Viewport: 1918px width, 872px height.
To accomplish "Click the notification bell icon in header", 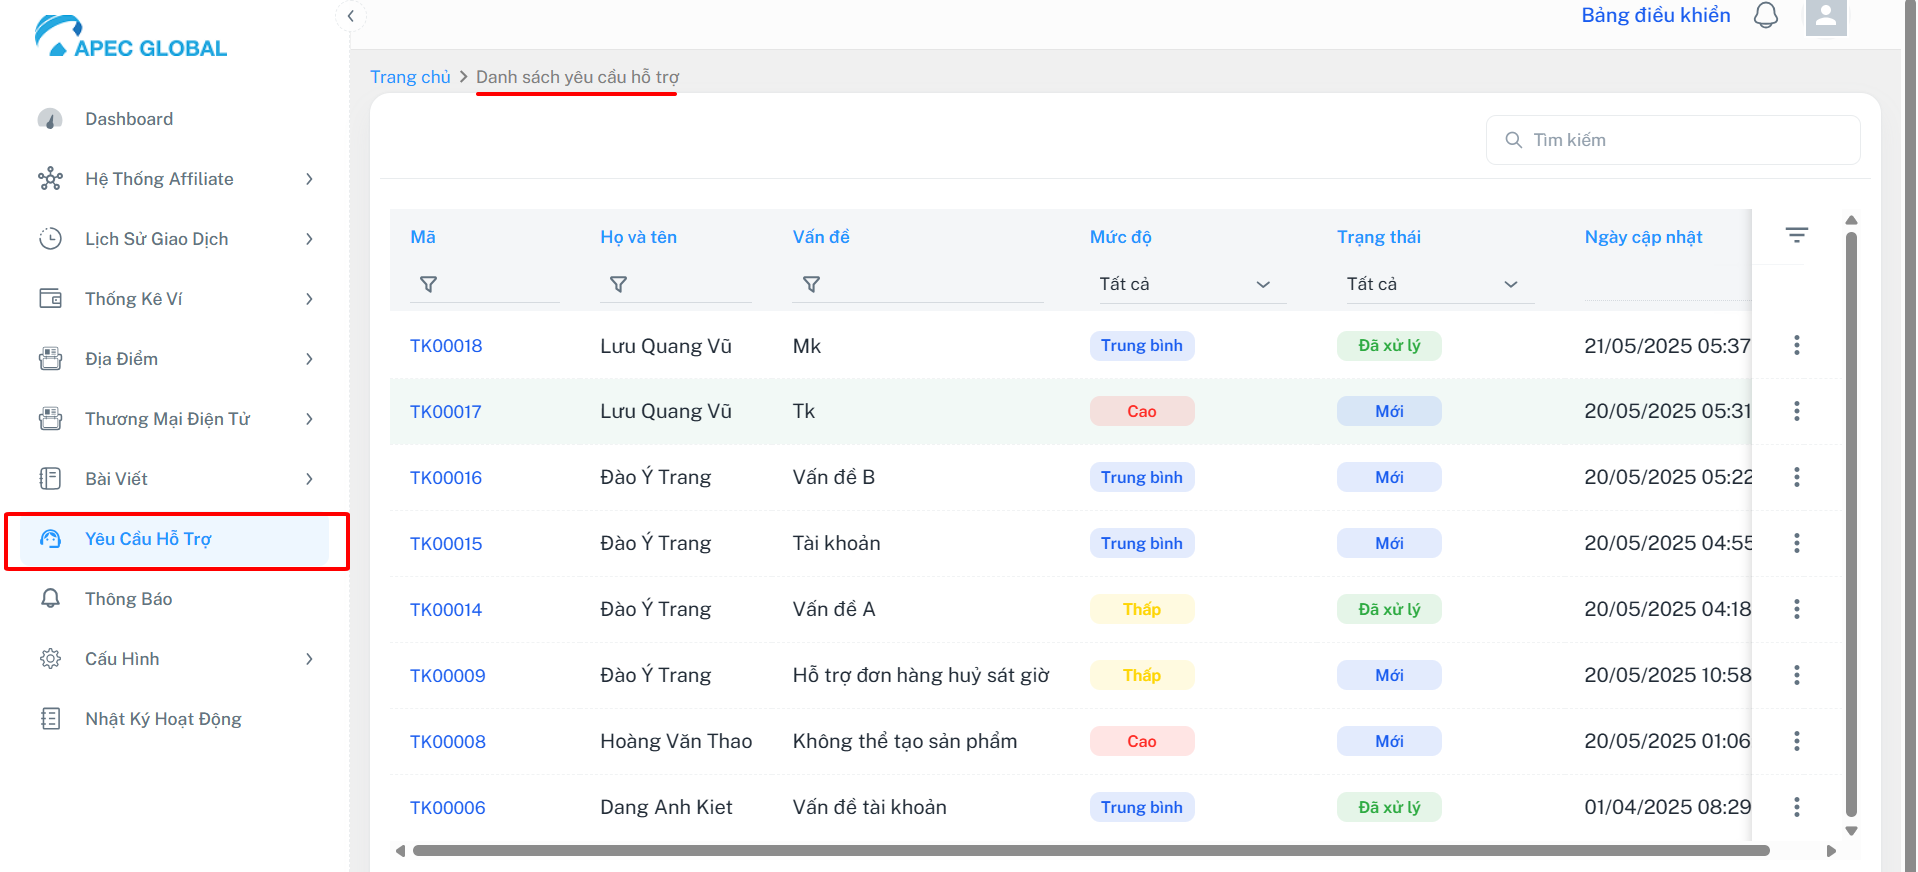I will coord(1766,16).
